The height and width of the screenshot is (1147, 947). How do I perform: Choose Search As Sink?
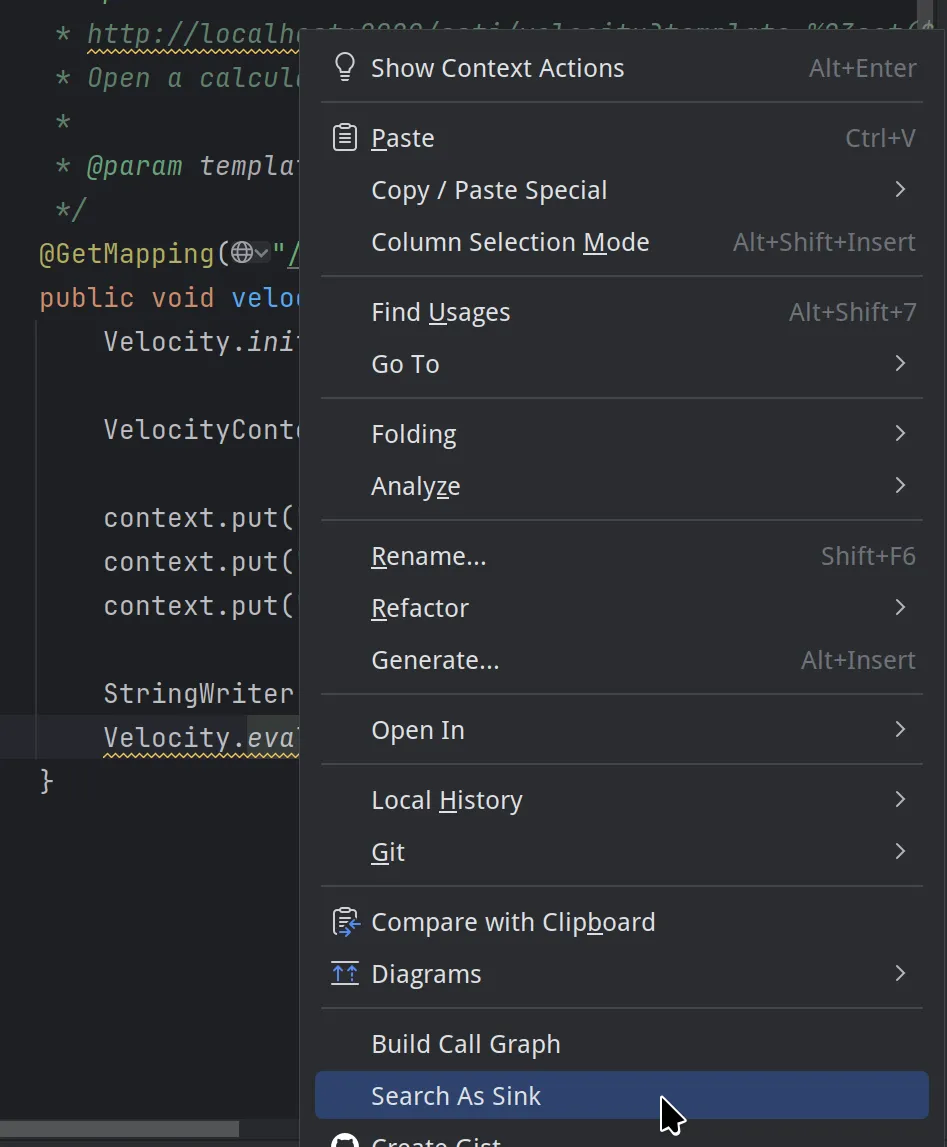456,1096
